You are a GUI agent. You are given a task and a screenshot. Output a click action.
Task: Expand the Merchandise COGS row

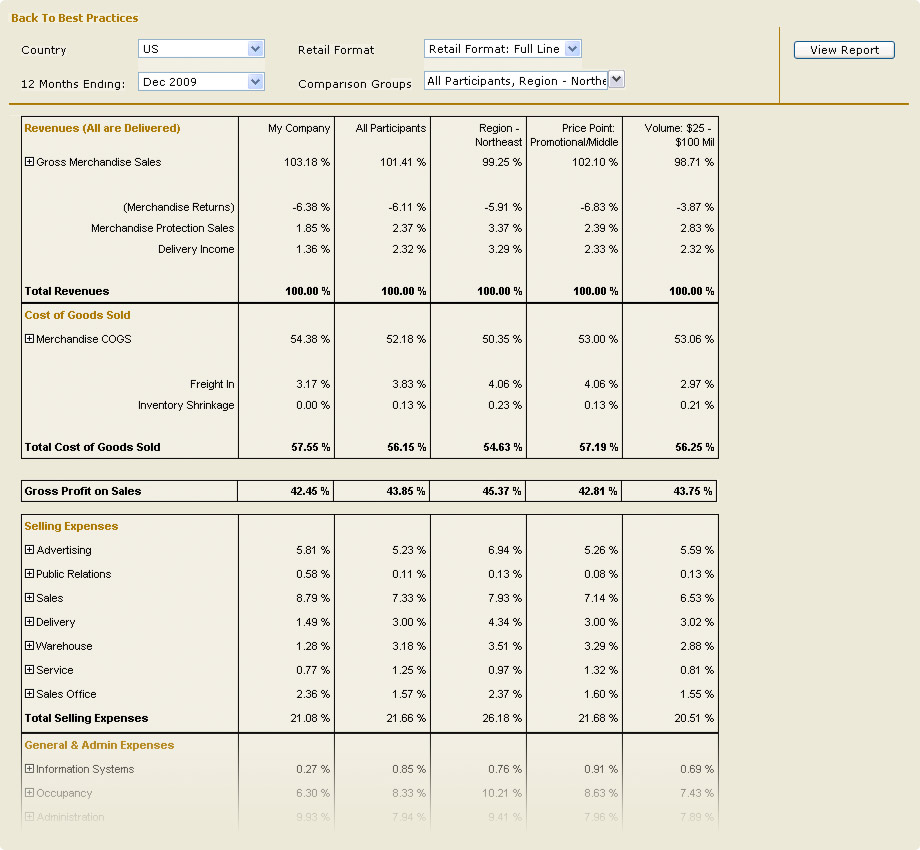click(30, 339)
